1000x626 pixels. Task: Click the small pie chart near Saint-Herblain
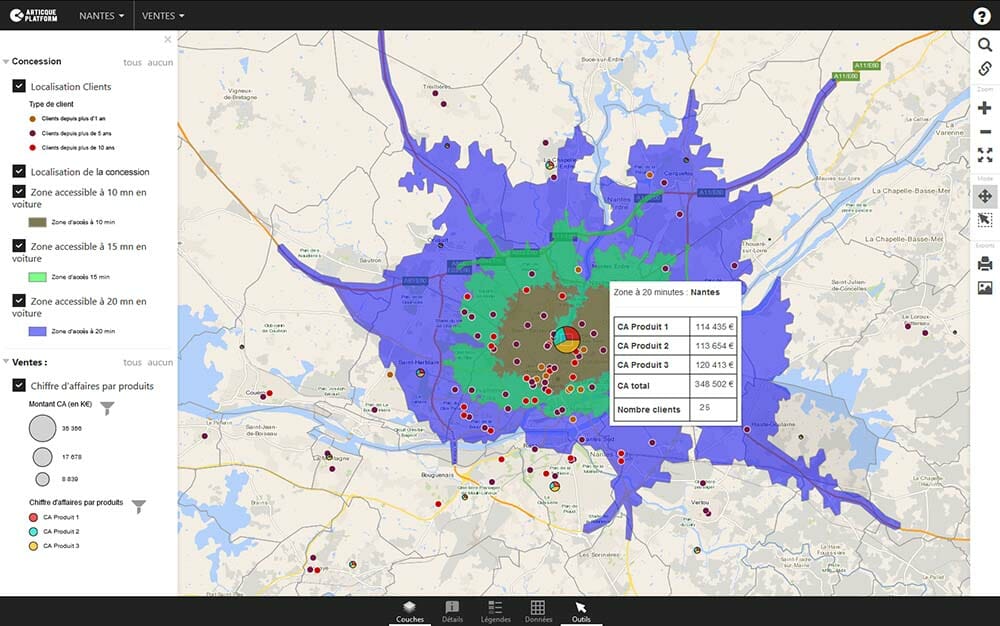click(x=420, y=372)
